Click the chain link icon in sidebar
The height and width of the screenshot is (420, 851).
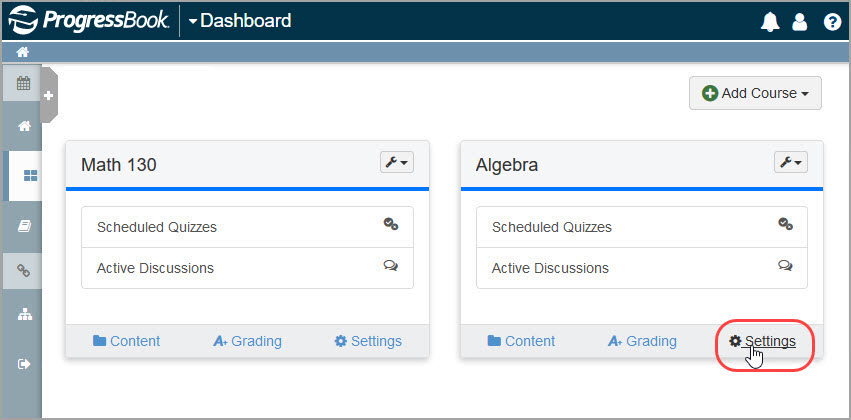pyautogui.click(x=23, y=270)
